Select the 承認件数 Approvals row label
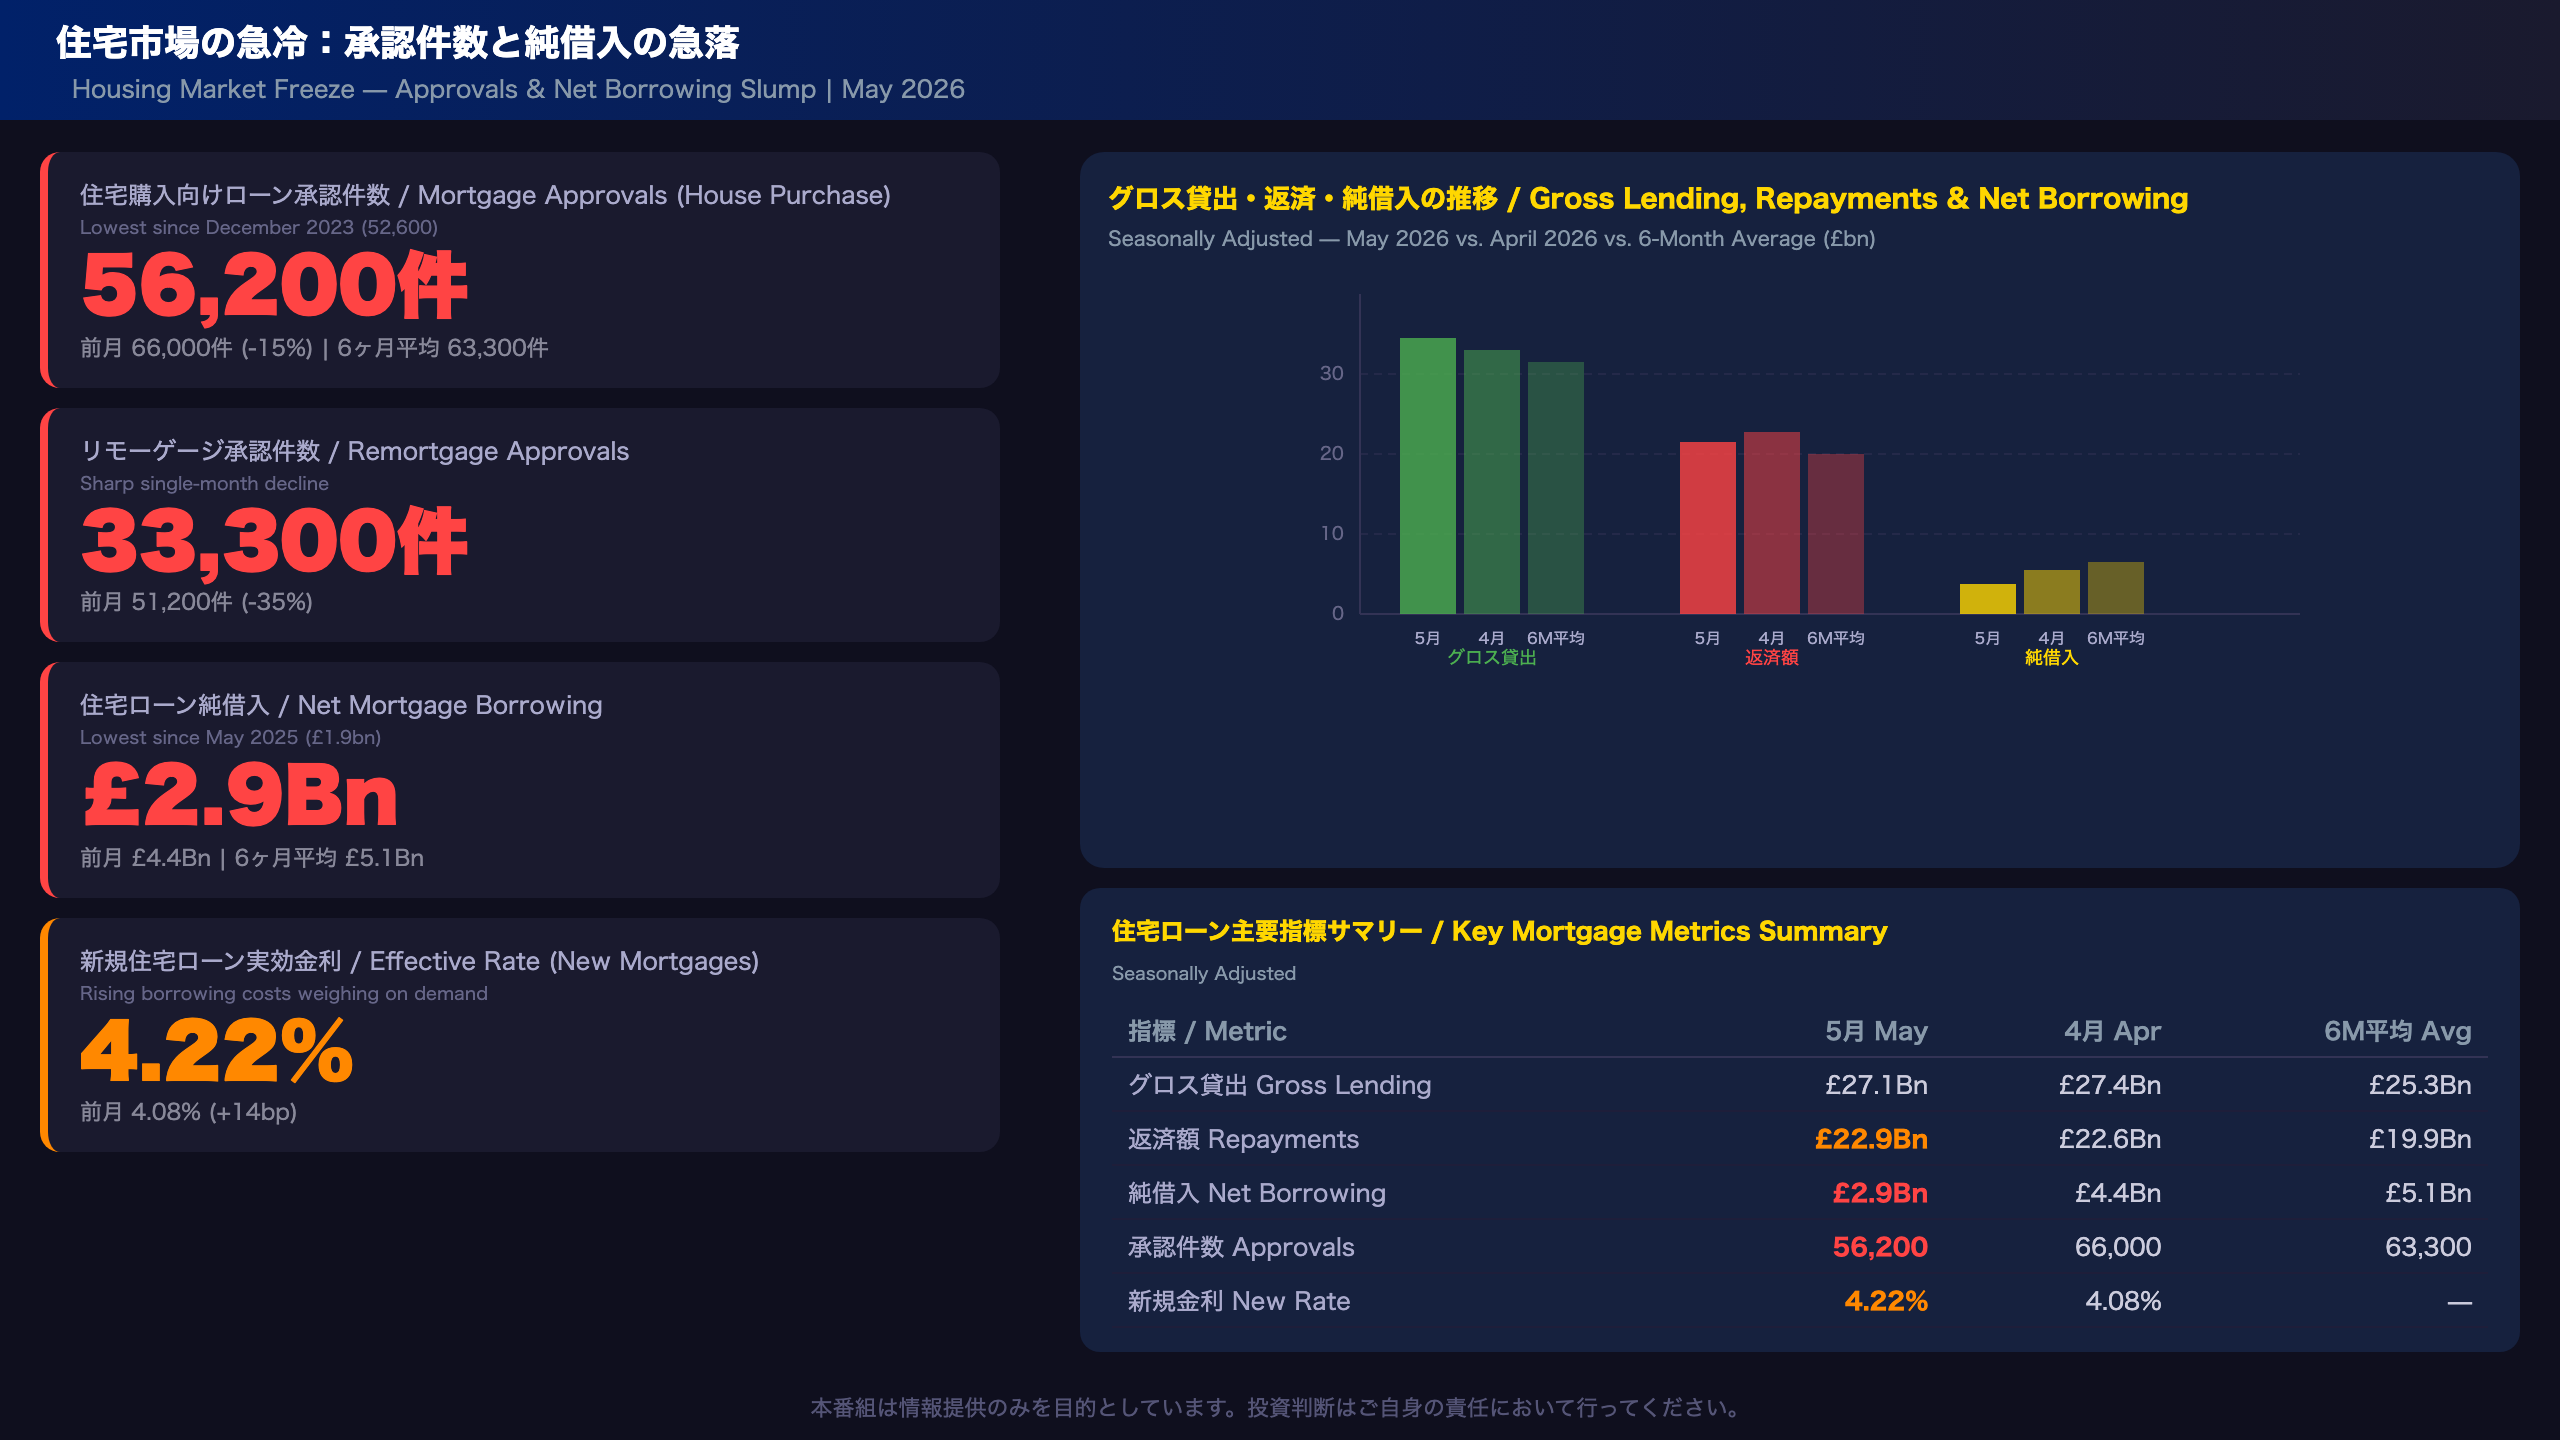The image size is (2560, 1440). [1241, 1247]
